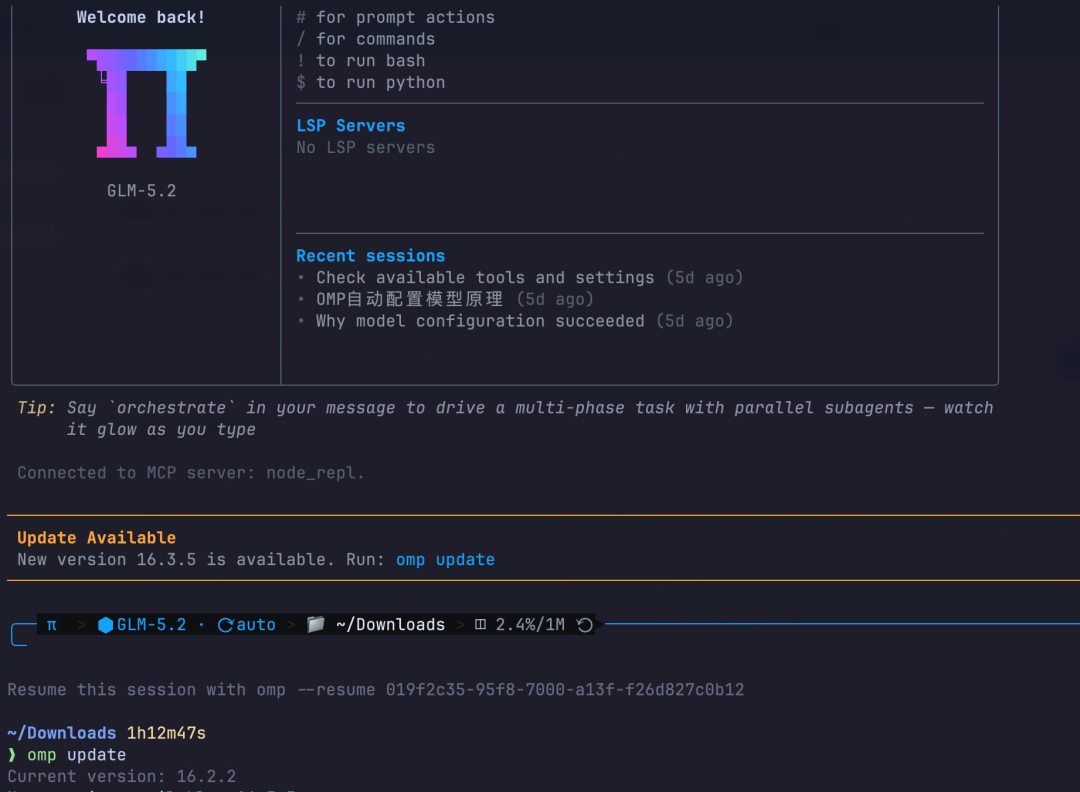
Task: Open 'Why model configuration succeeded' session
Action: click(480, 321)
